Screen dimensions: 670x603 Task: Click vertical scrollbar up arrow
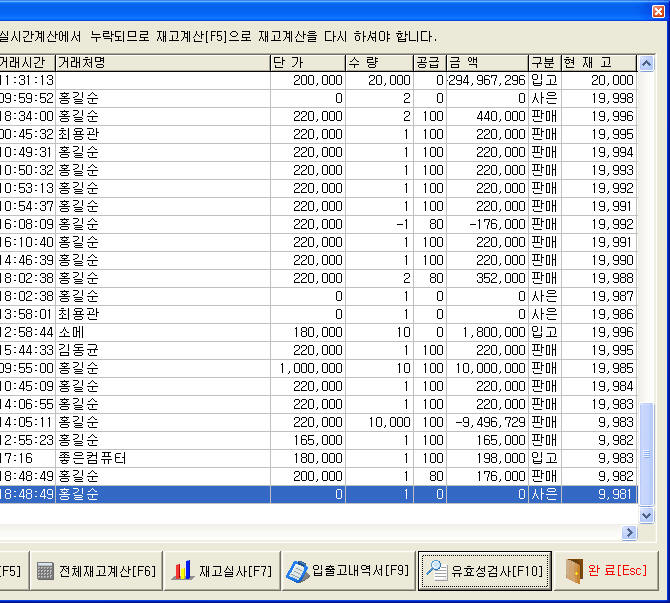click(646, 64)
